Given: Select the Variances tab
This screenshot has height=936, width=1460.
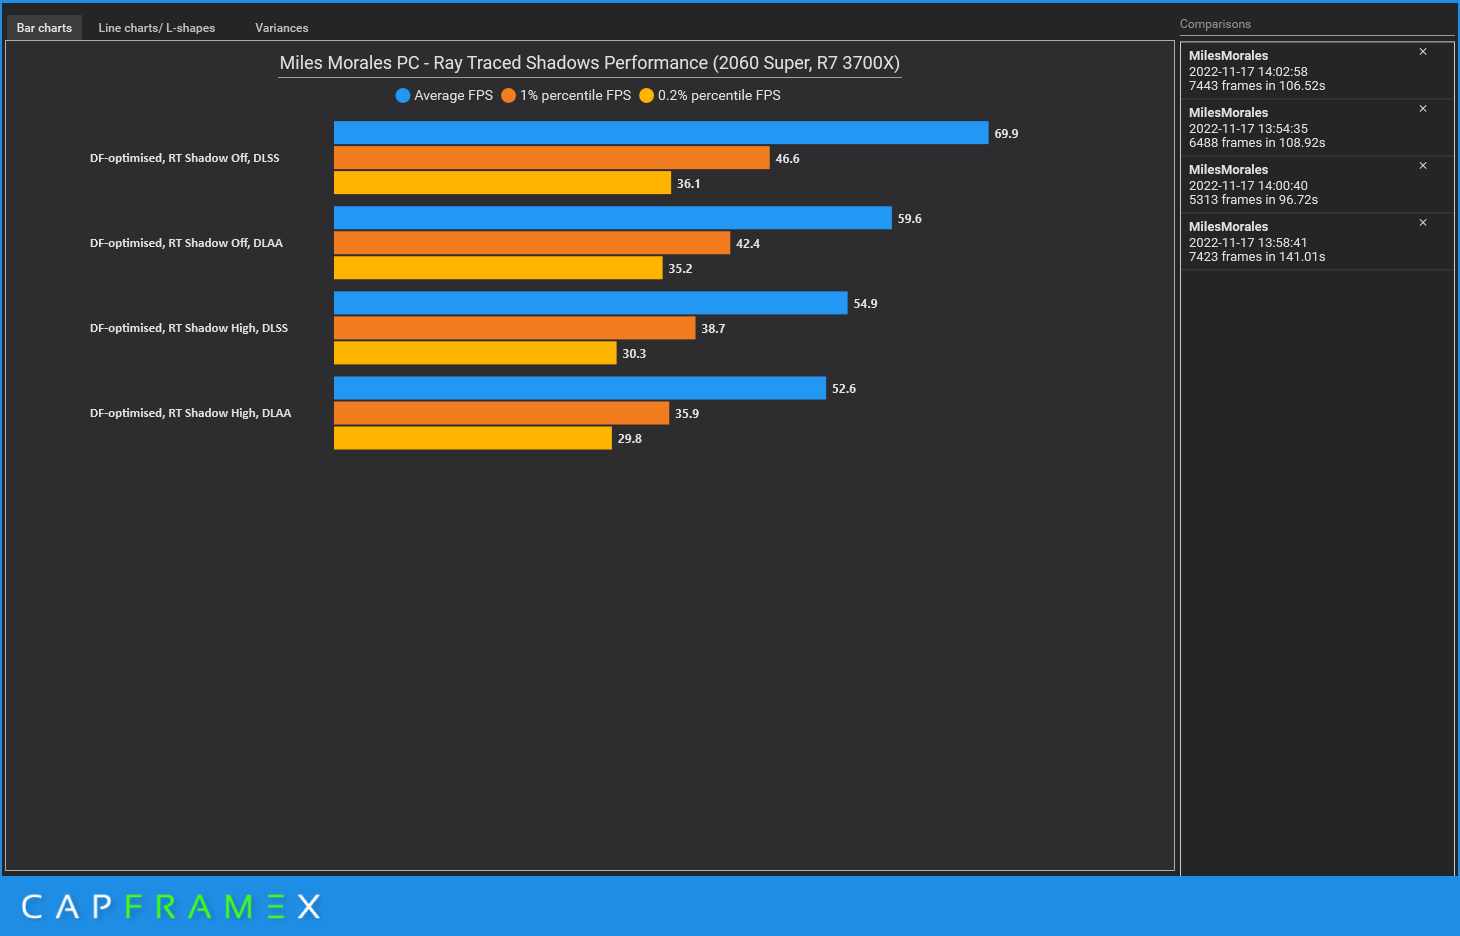Looking at the screenshot, I should click(x=282, y=28).
